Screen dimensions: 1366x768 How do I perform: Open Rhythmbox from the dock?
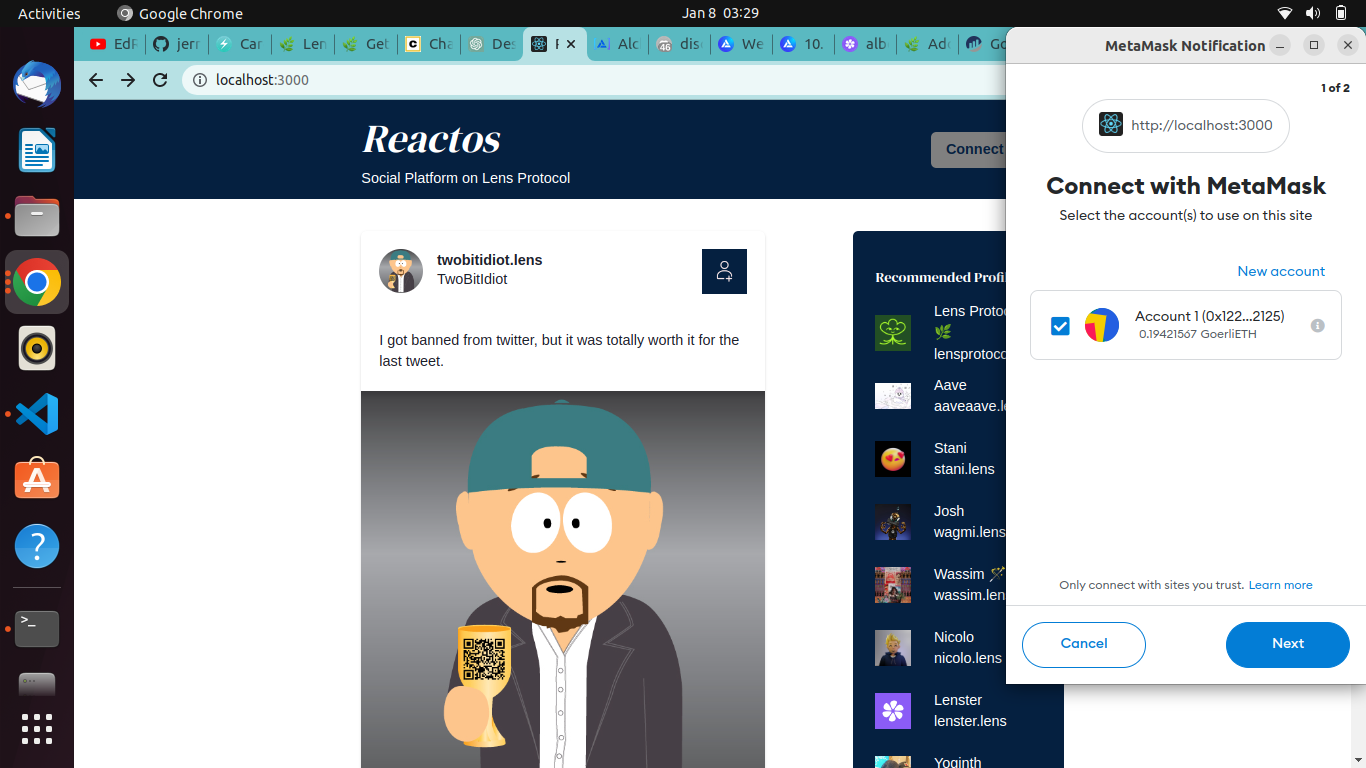pos(37,348)
